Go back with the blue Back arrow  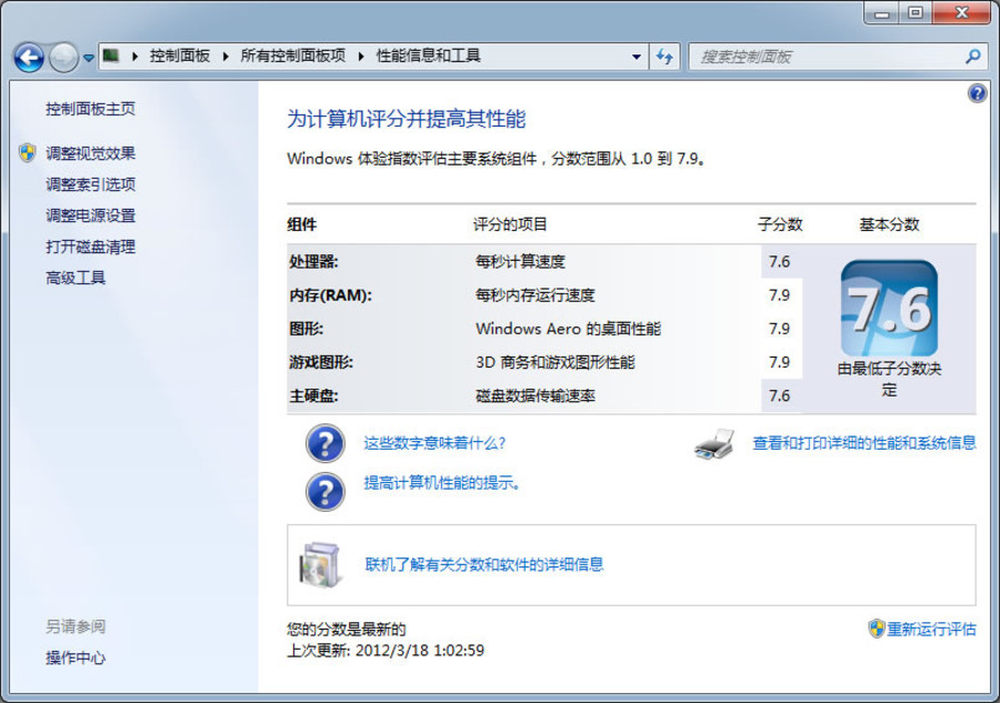29,57
